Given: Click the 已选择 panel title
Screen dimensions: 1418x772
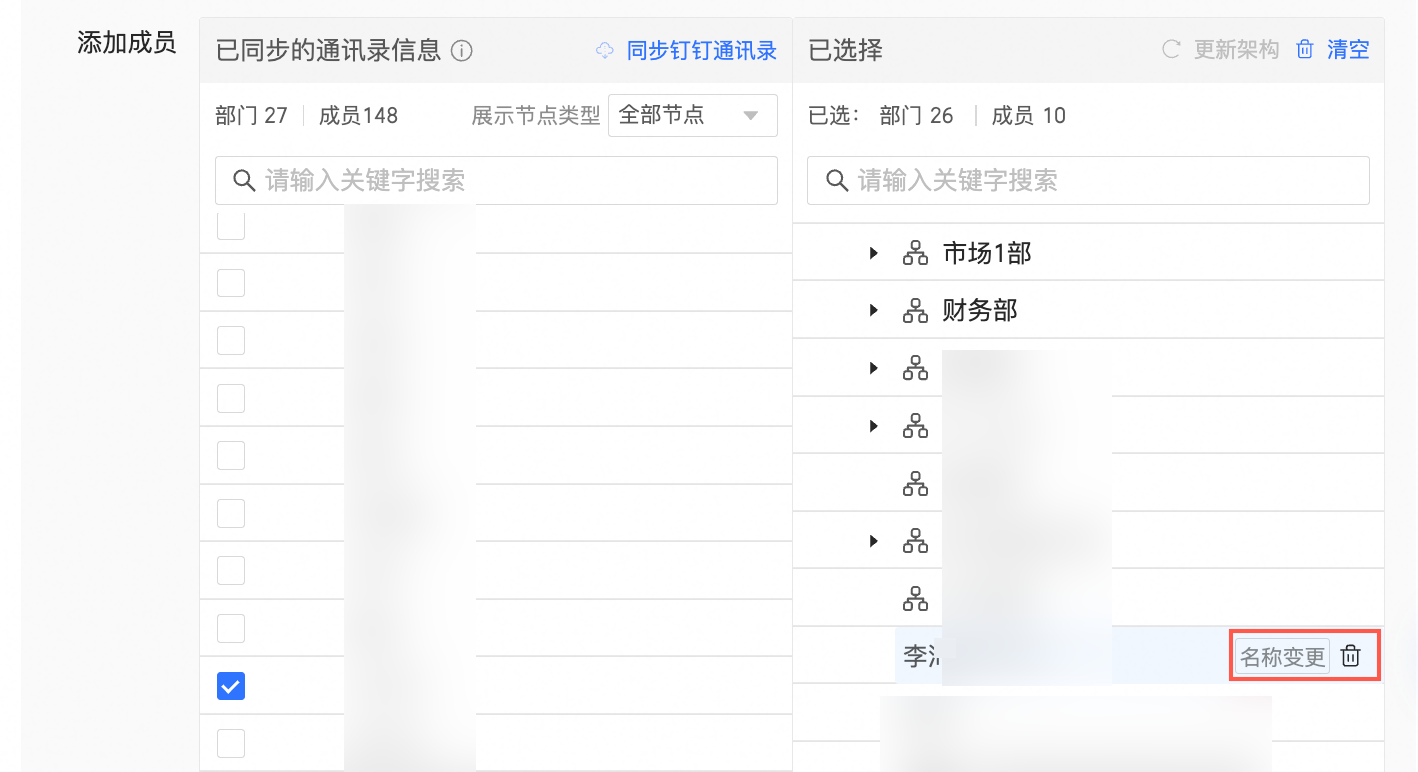Looking at the screenshot, I should point(845,50).
